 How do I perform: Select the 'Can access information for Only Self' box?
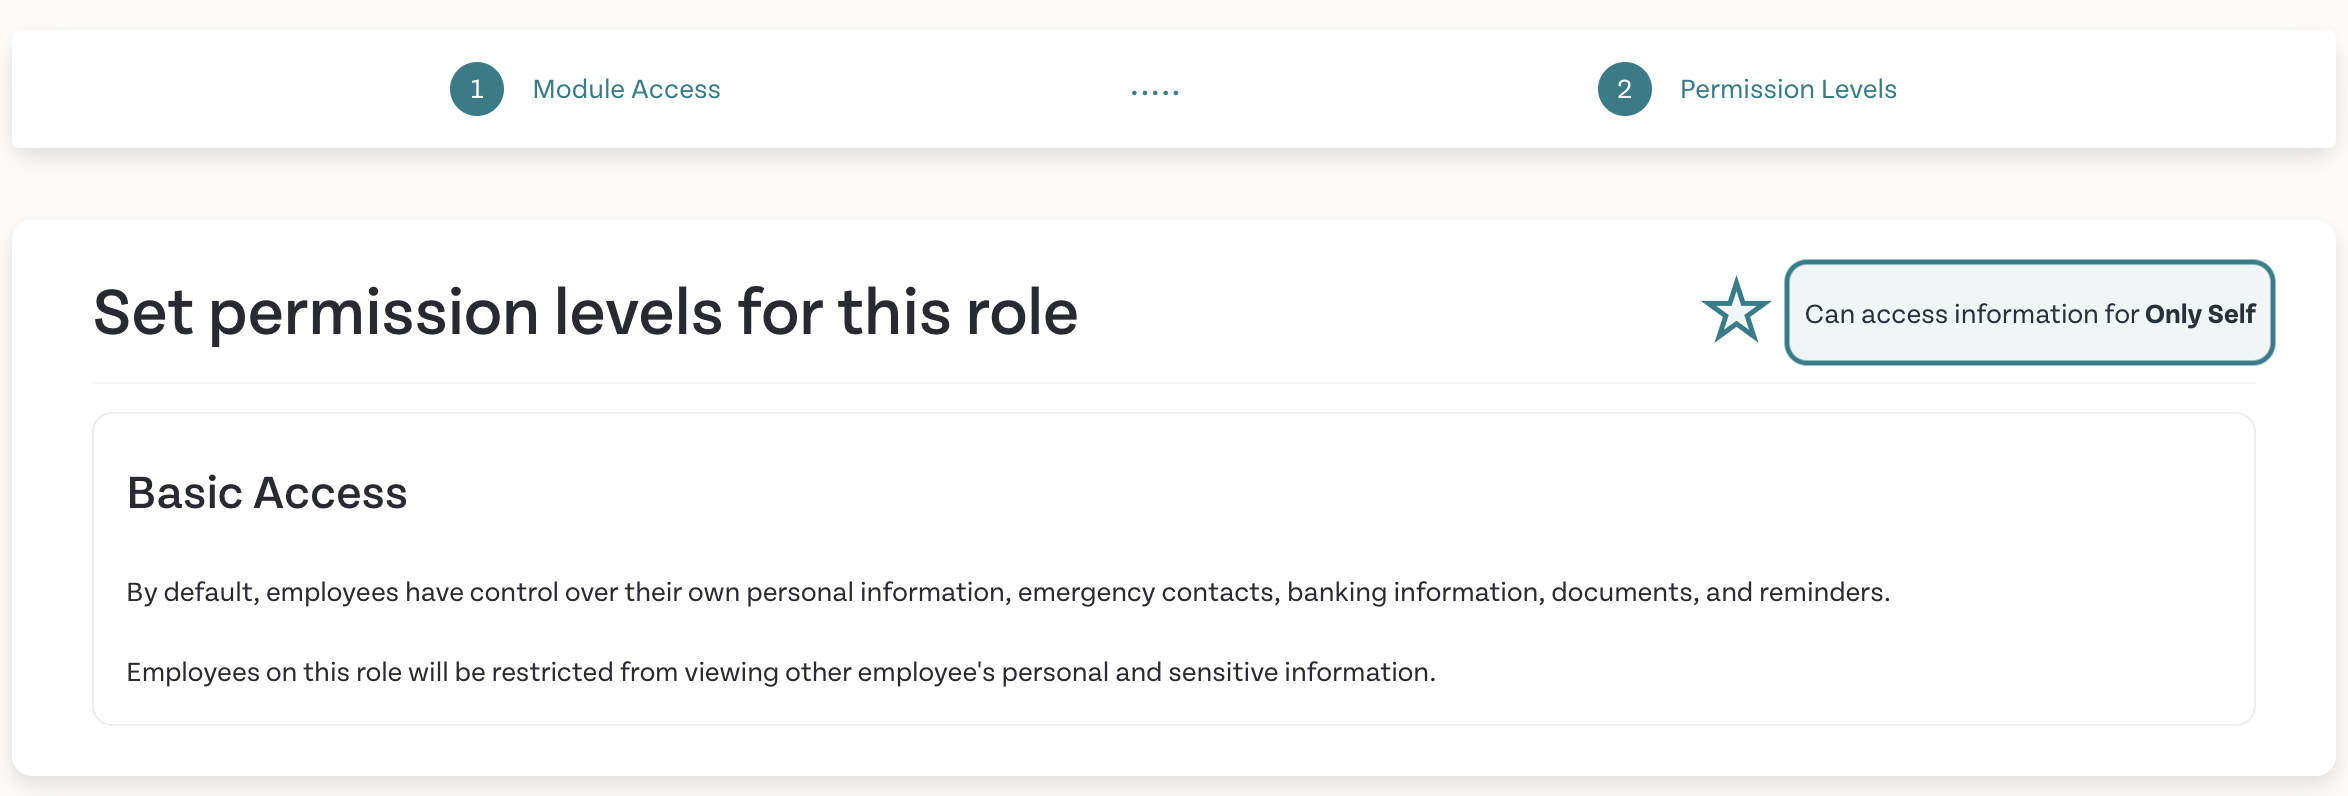tap(2030, 313)
